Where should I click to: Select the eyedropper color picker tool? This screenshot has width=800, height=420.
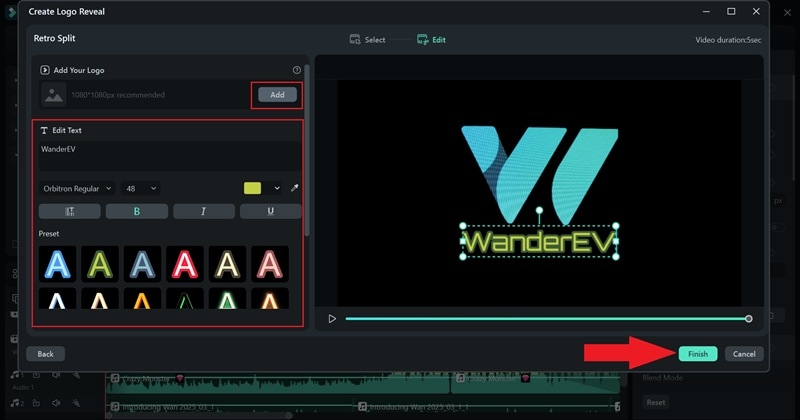(294, 188)
